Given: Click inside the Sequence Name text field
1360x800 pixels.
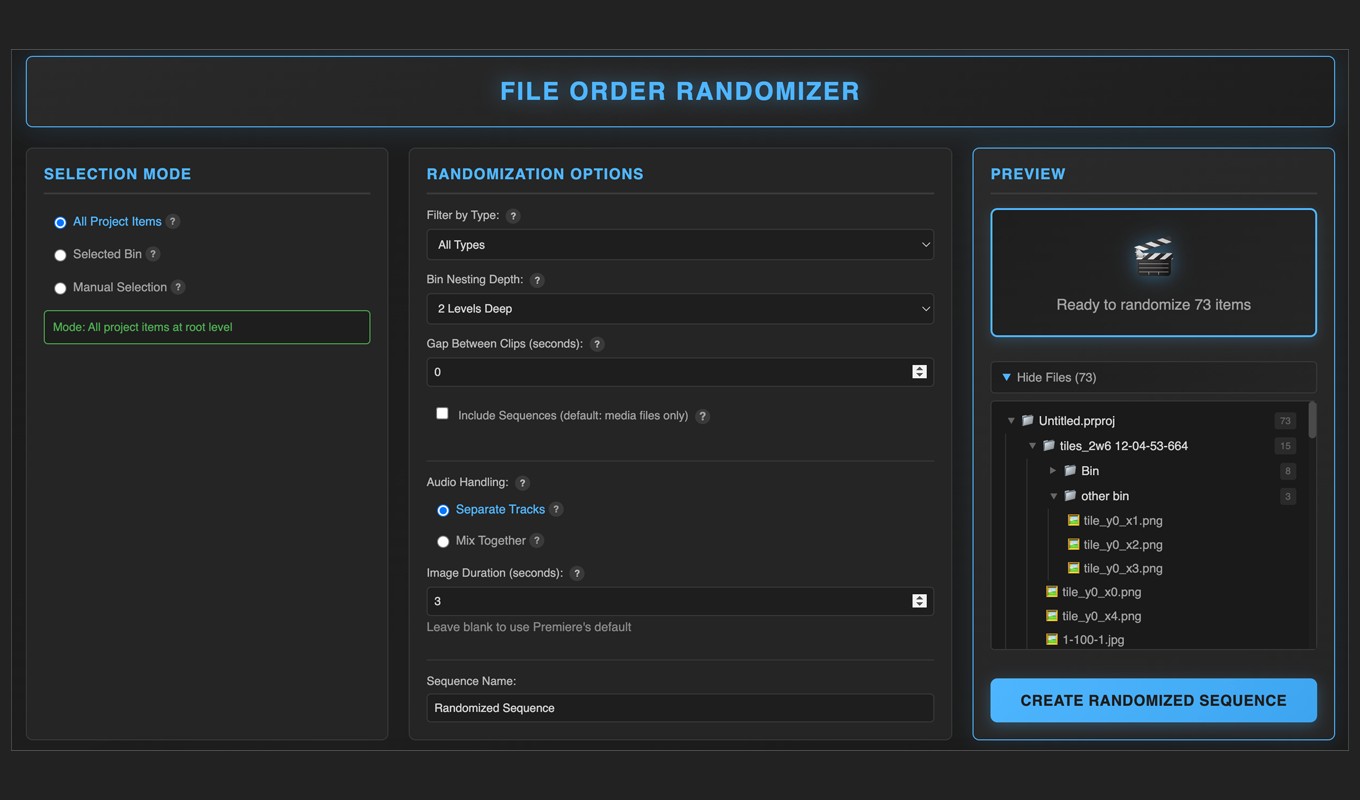Looking at the screenshot, I should pos(680,707).
